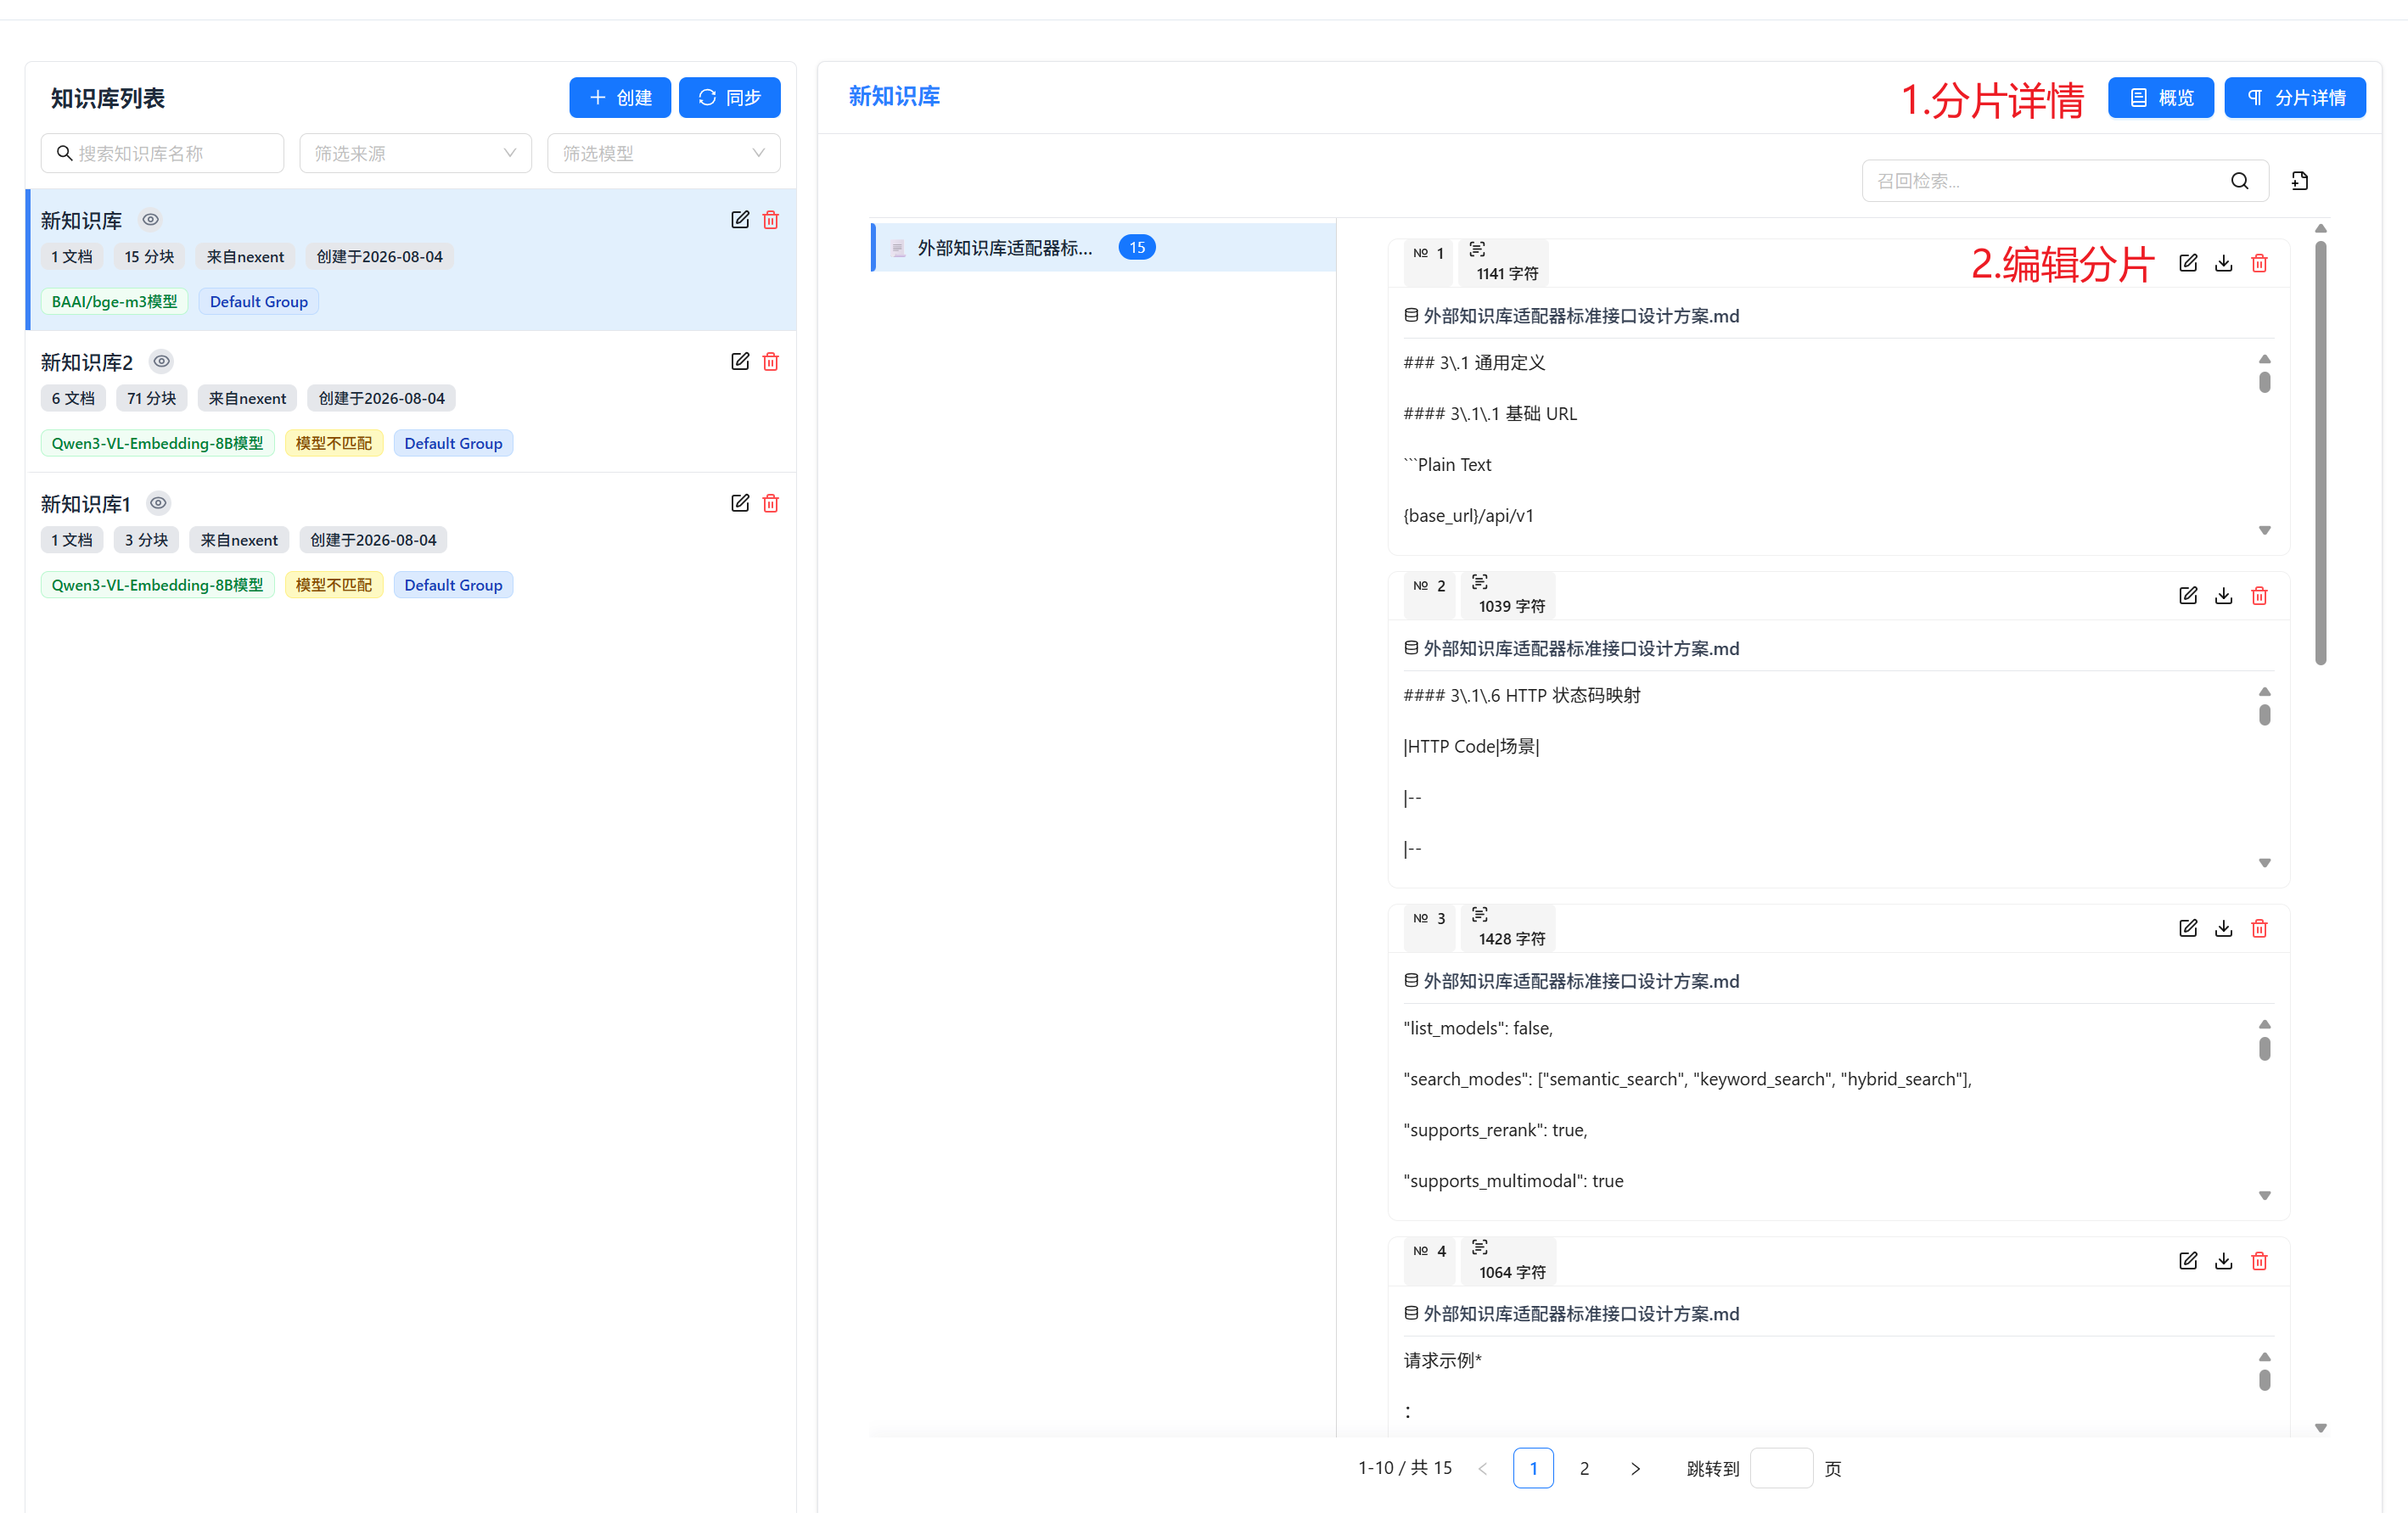Click the next page arrow
Viewport: 2408px width, 1513px height.
tap(1635, 1469)
